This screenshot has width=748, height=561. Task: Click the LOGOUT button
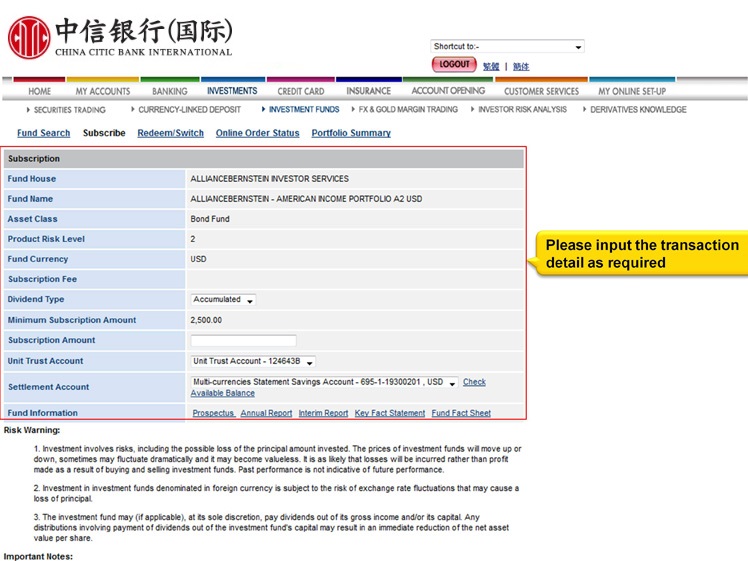454,64
